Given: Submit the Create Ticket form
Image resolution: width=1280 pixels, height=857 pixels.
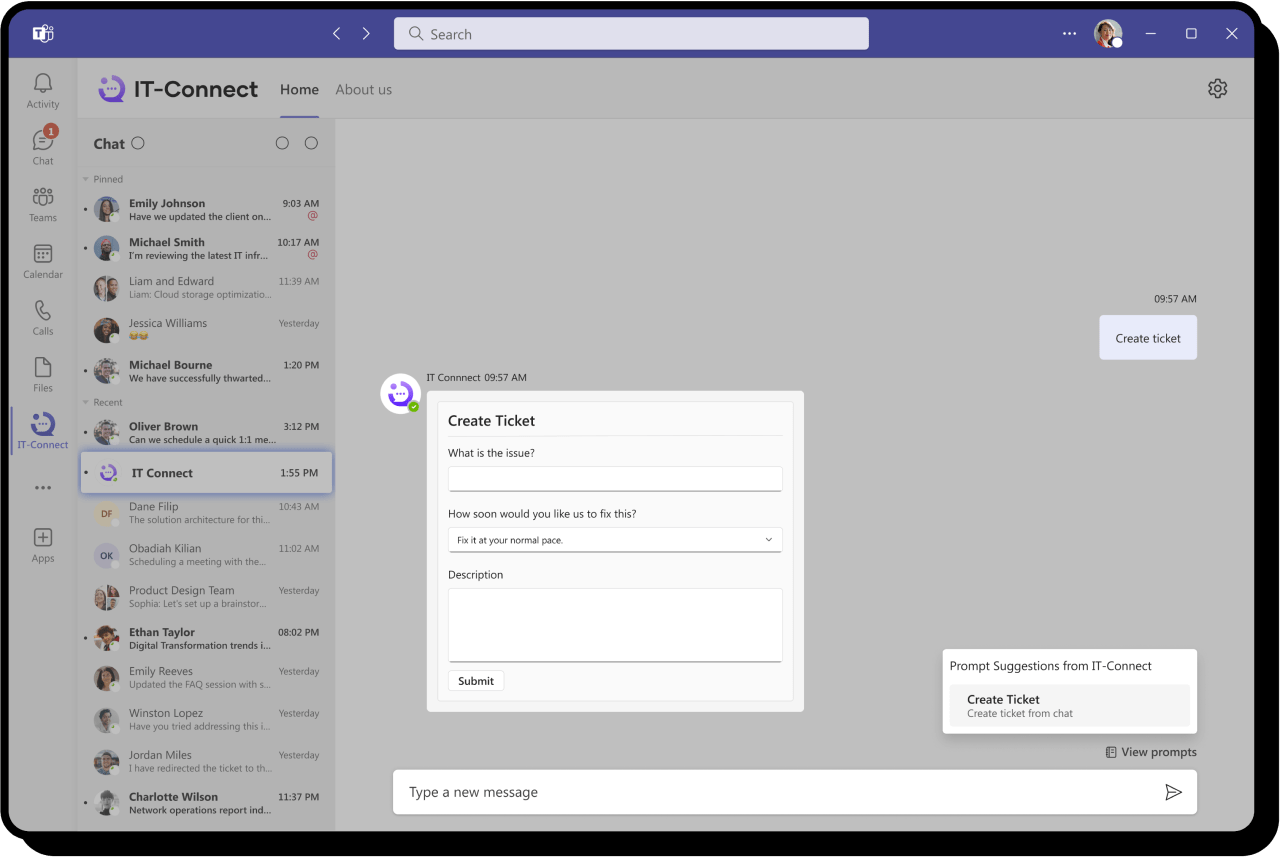Looking at the screenshot, I should point(475,680).
